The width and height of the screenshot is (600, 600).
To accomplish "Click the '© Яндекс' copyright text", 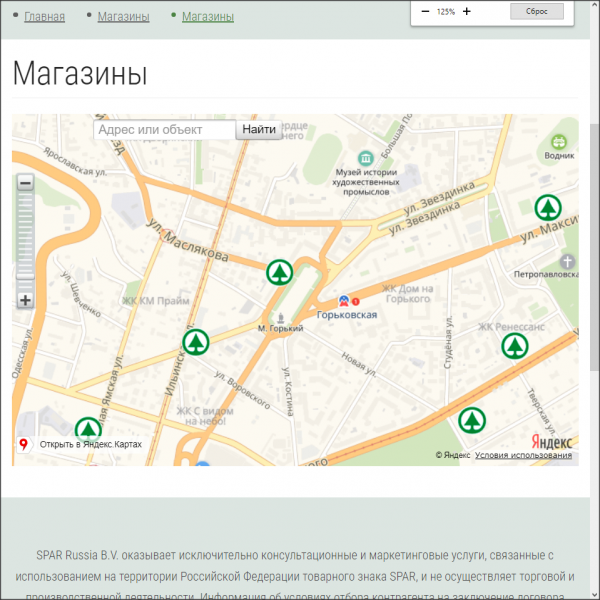I will (x=453, y=455).
